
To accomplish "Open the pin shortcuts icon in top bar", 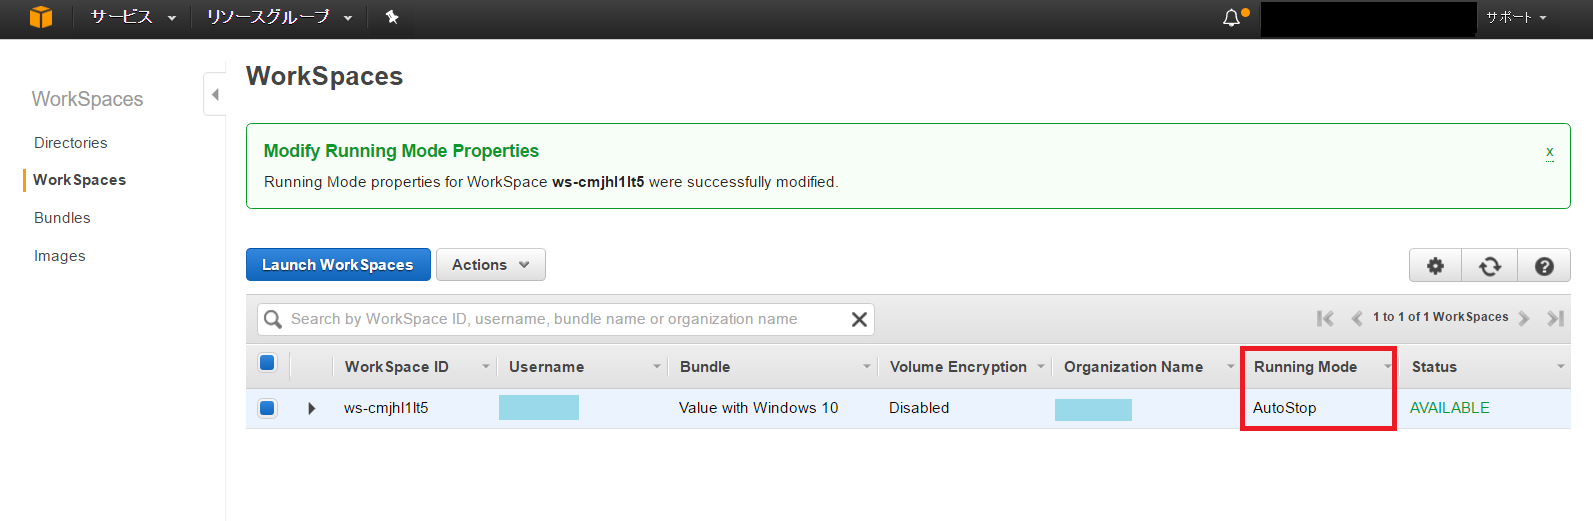I will [392, 17].
